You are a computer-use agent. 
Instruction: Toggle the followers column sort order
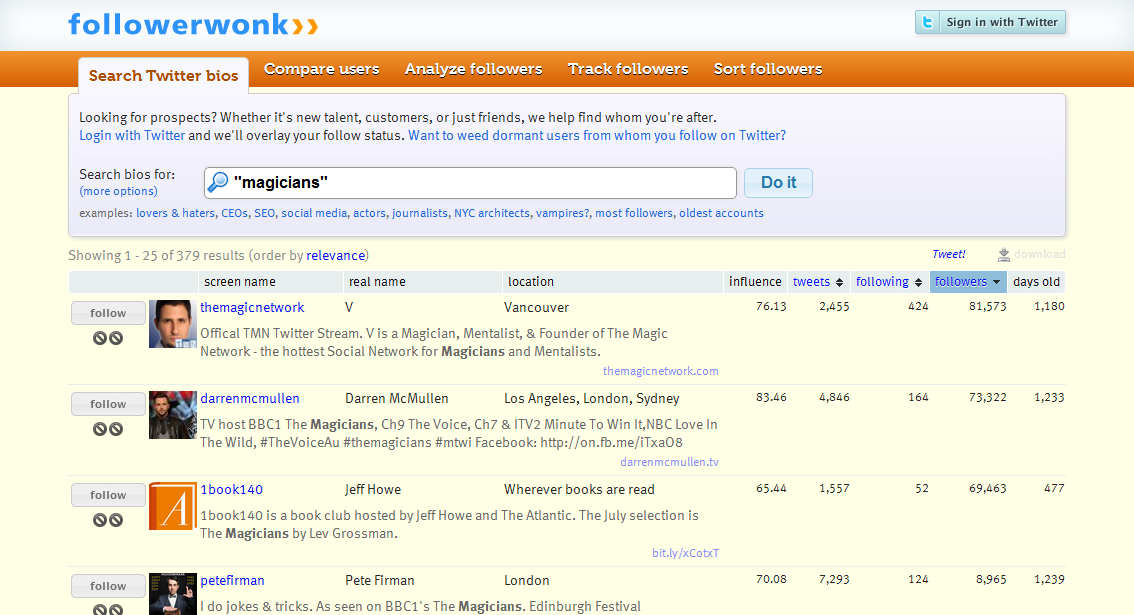click(968, 281)
